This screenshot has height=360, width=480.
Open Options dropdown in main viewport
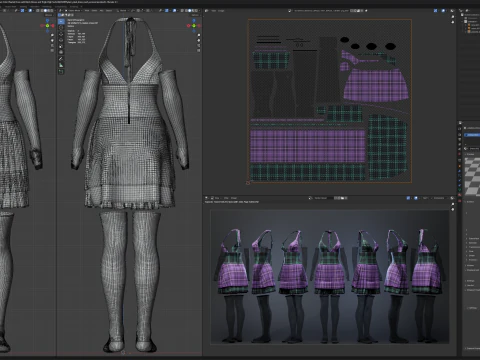[195, 15]
